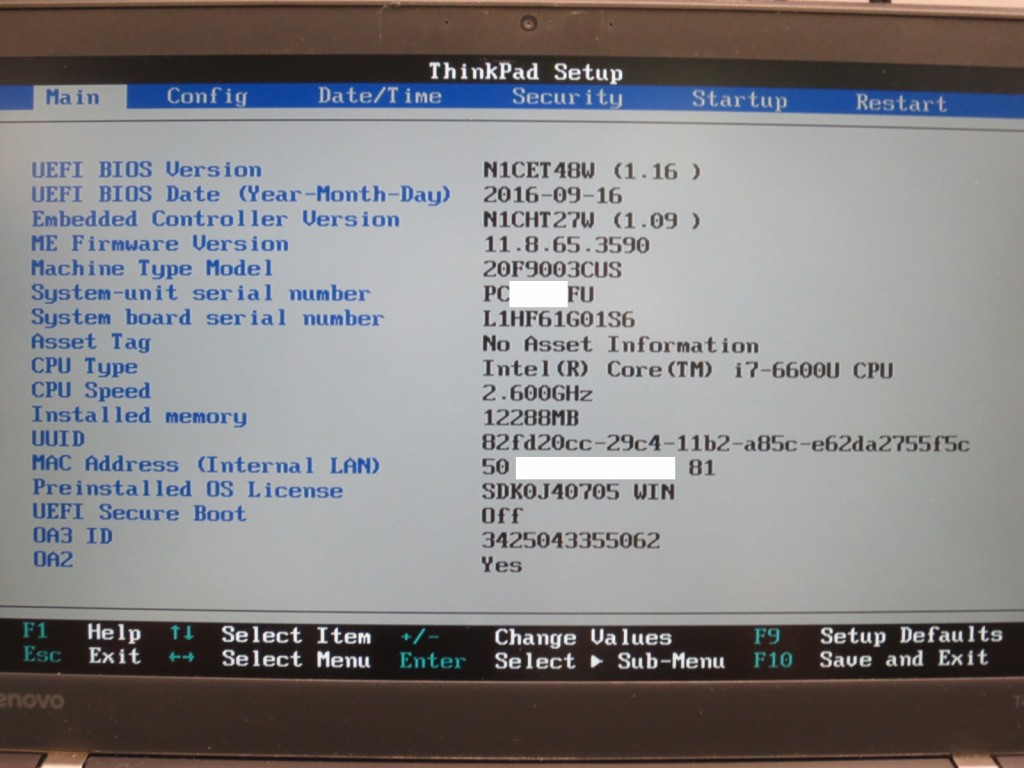Click the up/down arrows icon for Select Item

[181, 634]
